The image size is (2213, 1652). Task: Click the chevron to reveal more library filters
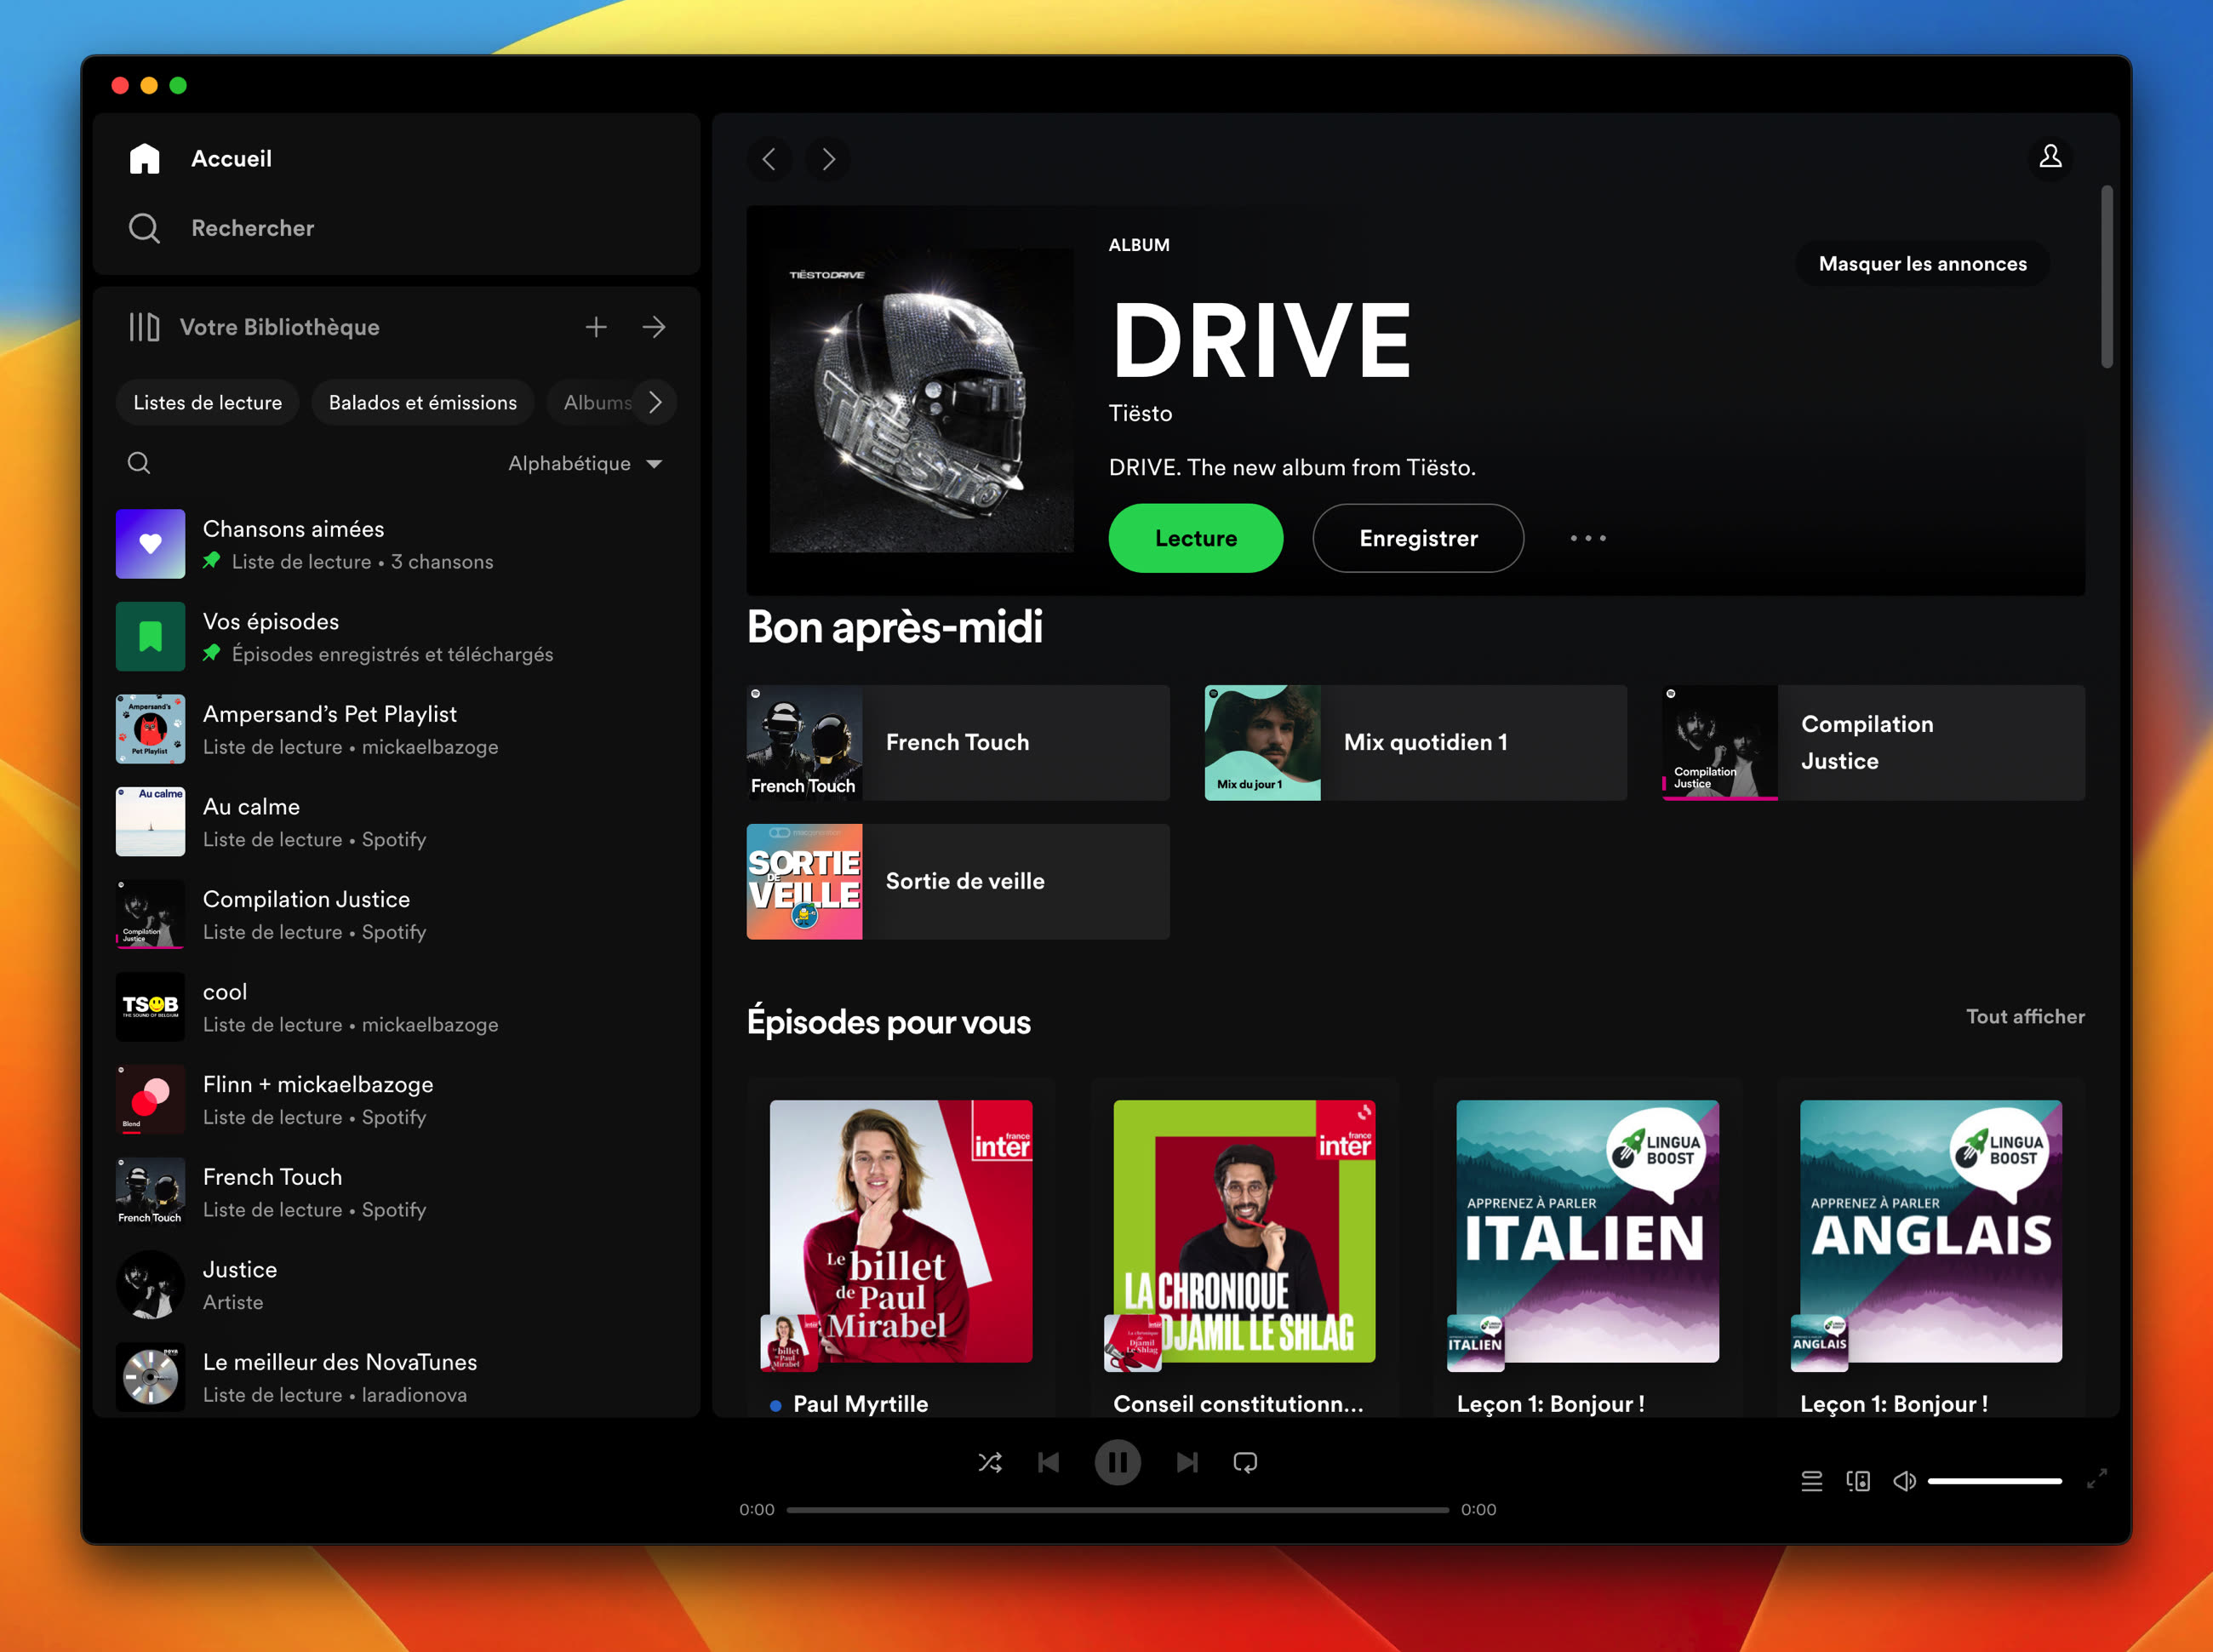click(656, 402)
